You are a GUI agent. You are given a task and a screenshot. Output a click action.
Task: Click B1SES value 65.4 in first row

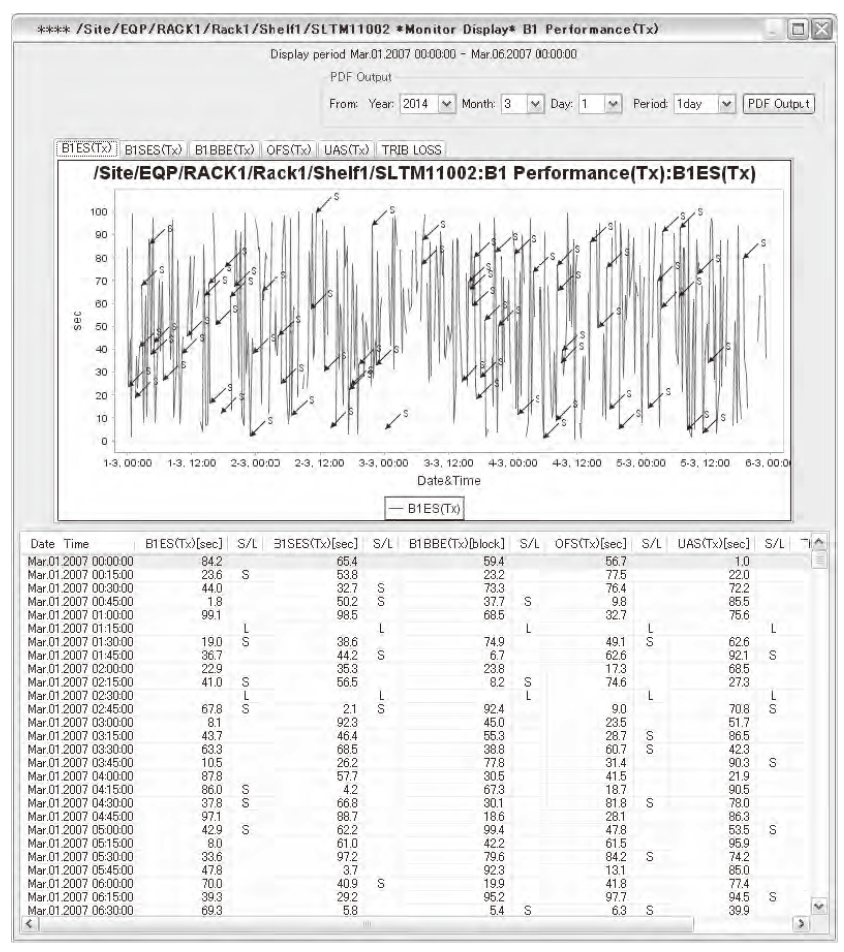pos(347,562)
